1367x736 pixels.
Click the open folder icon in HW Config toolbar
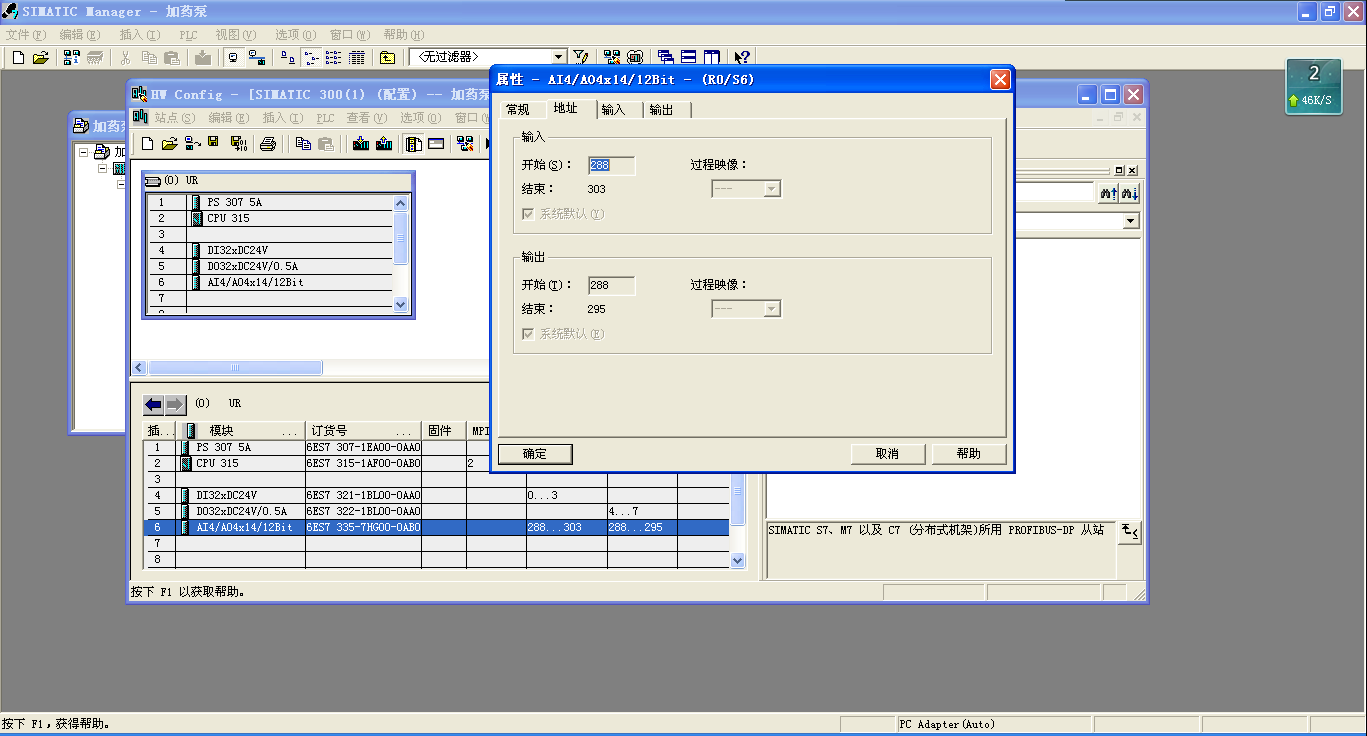click(170, 144)
